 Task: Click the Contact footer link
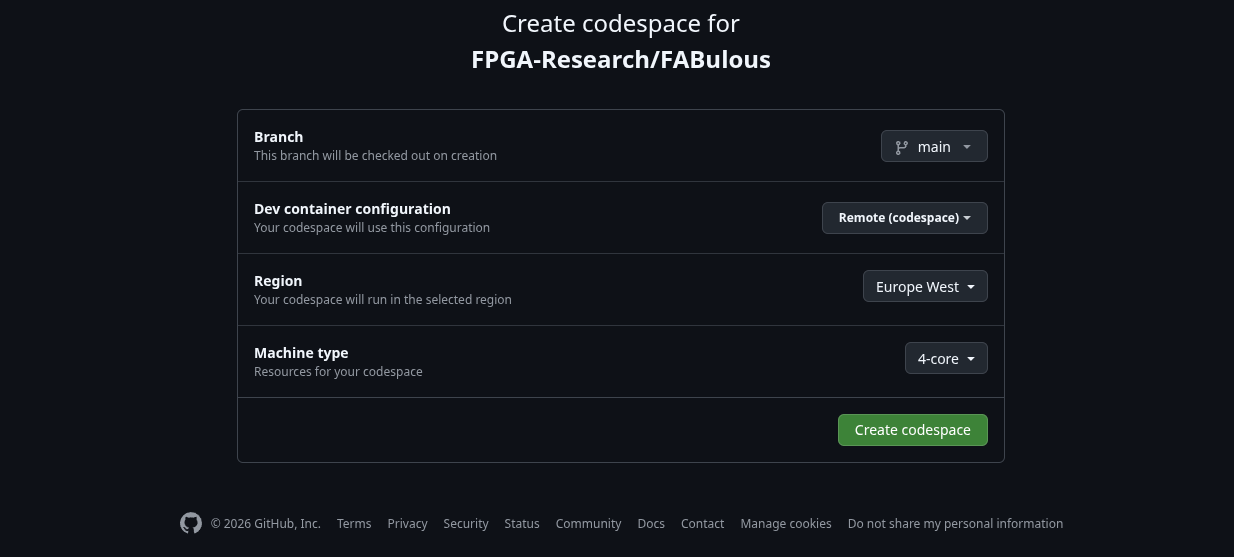702,524
